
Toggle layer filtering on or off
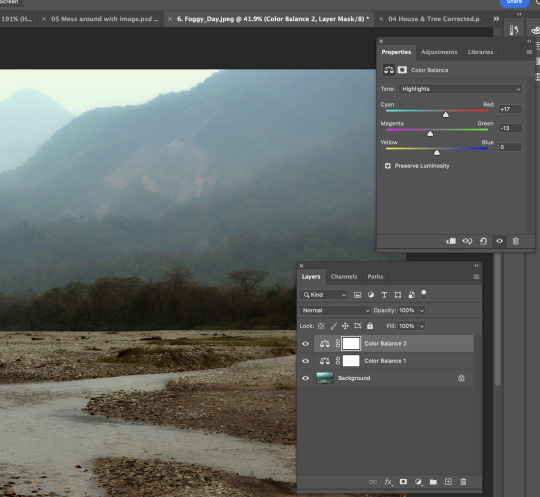[424, 294]
